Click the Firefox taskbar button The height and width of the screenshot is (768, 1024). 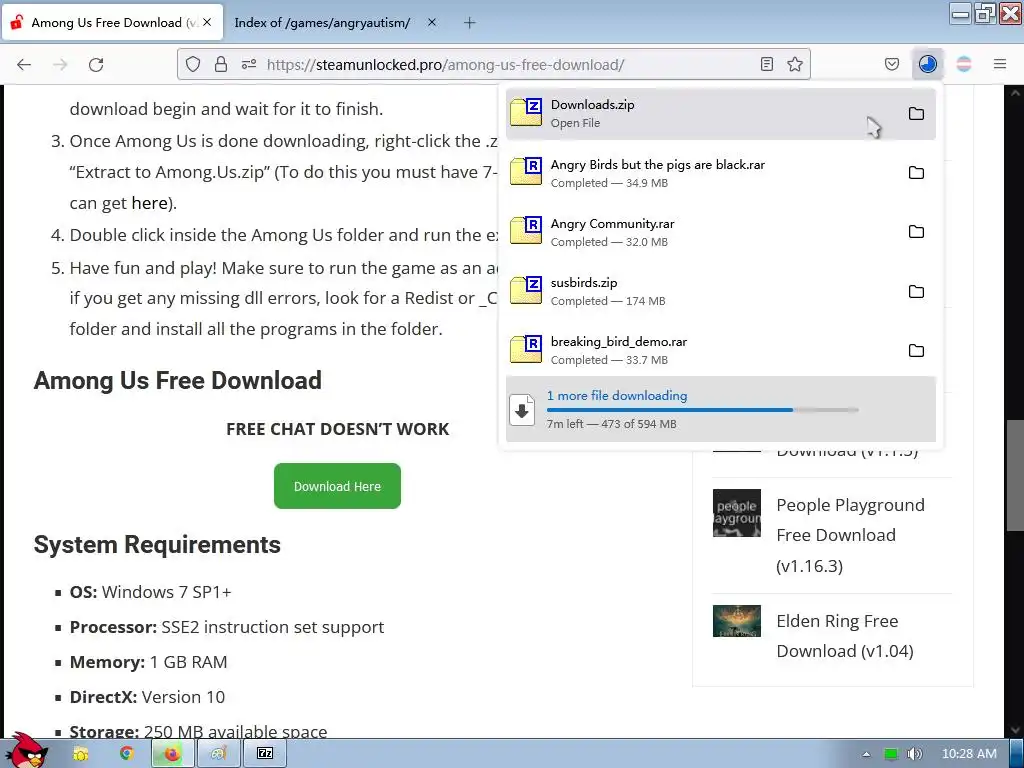point(172,754)
